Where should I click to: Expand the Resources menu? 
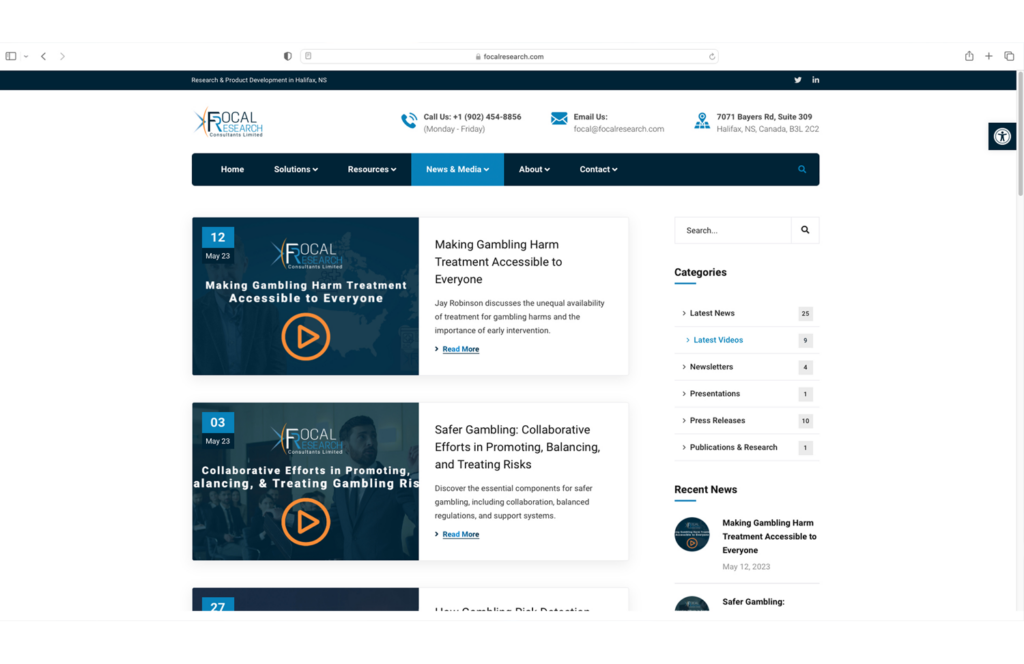tap(372, 170)
